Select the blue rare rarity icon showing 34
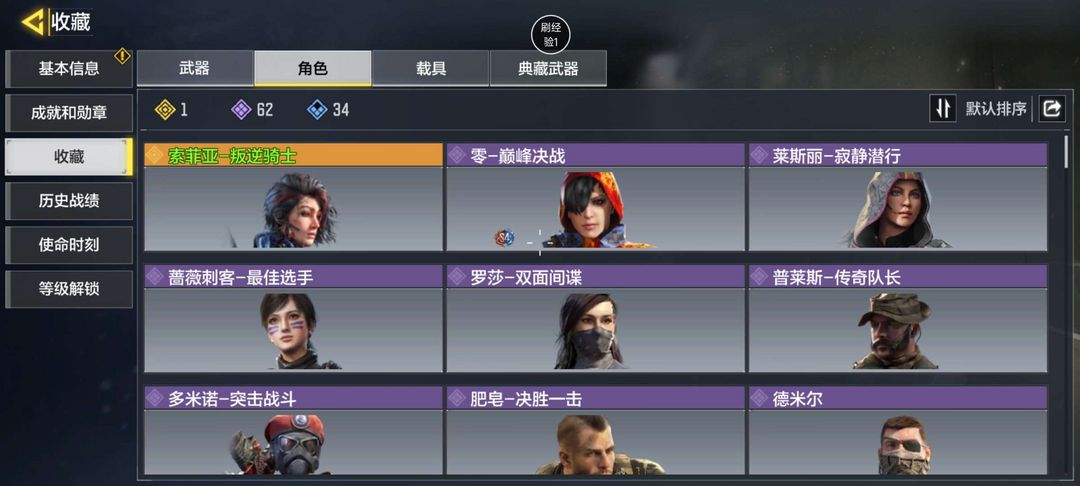The width and height of the screenshot is (1080, 486). pos(317,109)
